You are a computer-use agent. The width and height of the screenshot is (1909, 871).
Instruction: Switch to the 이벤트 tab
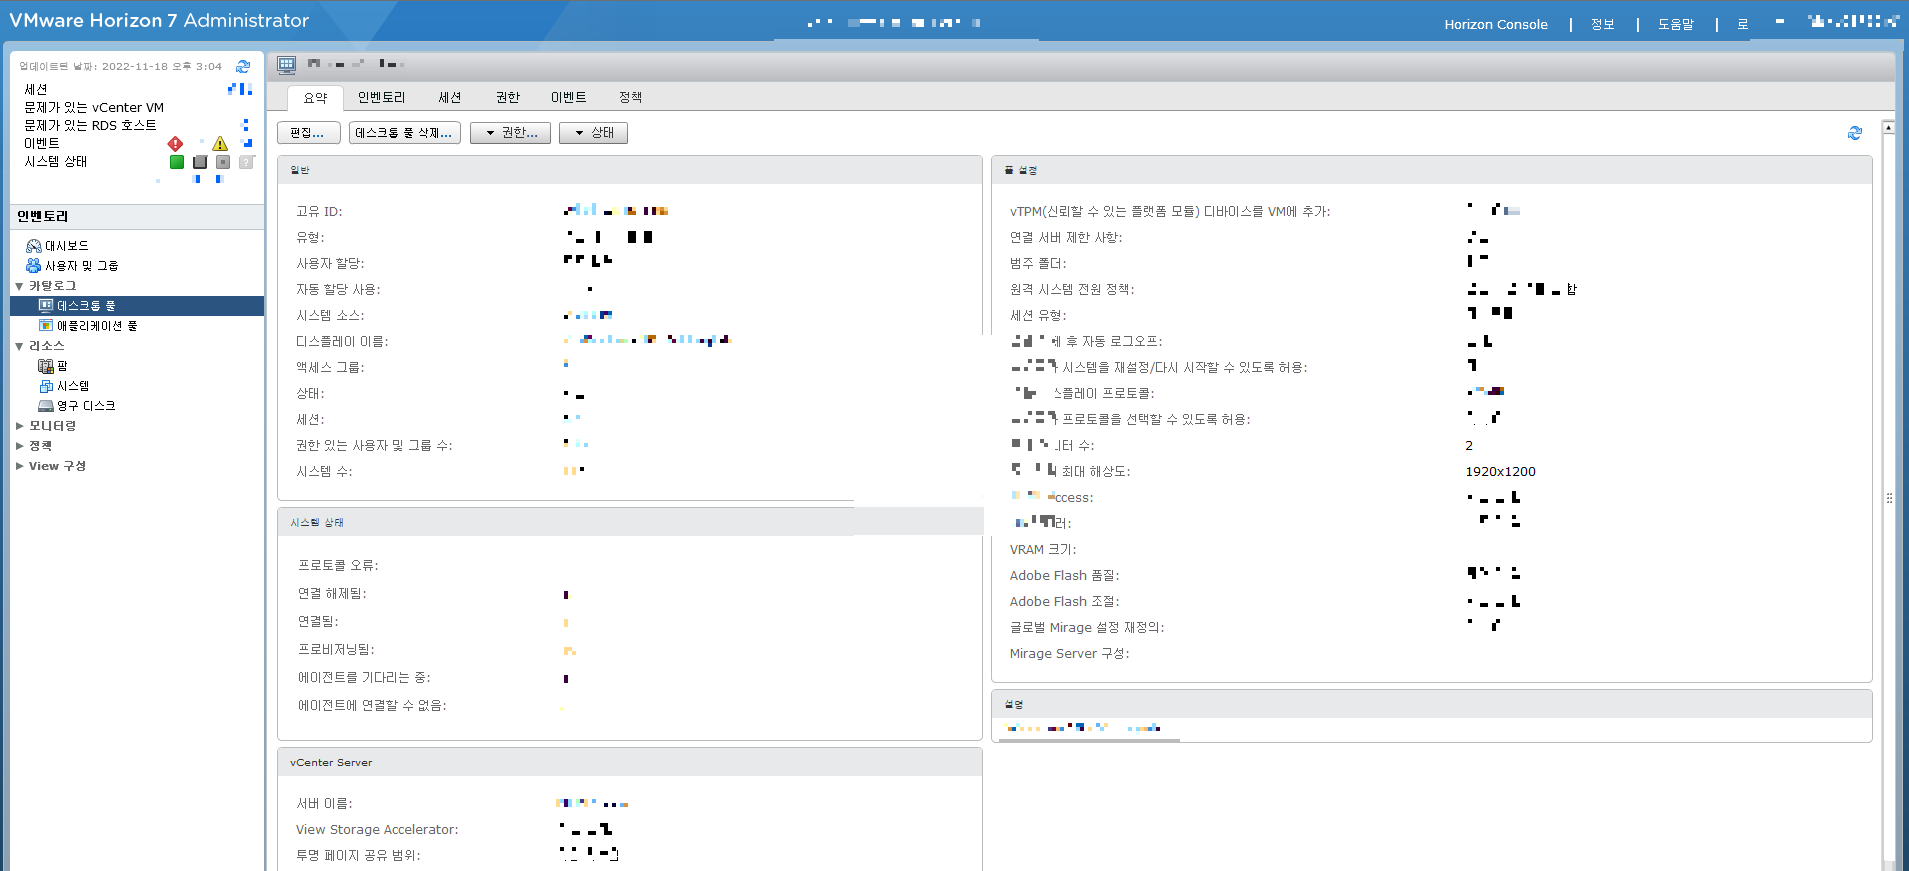[x=568, y=97]
